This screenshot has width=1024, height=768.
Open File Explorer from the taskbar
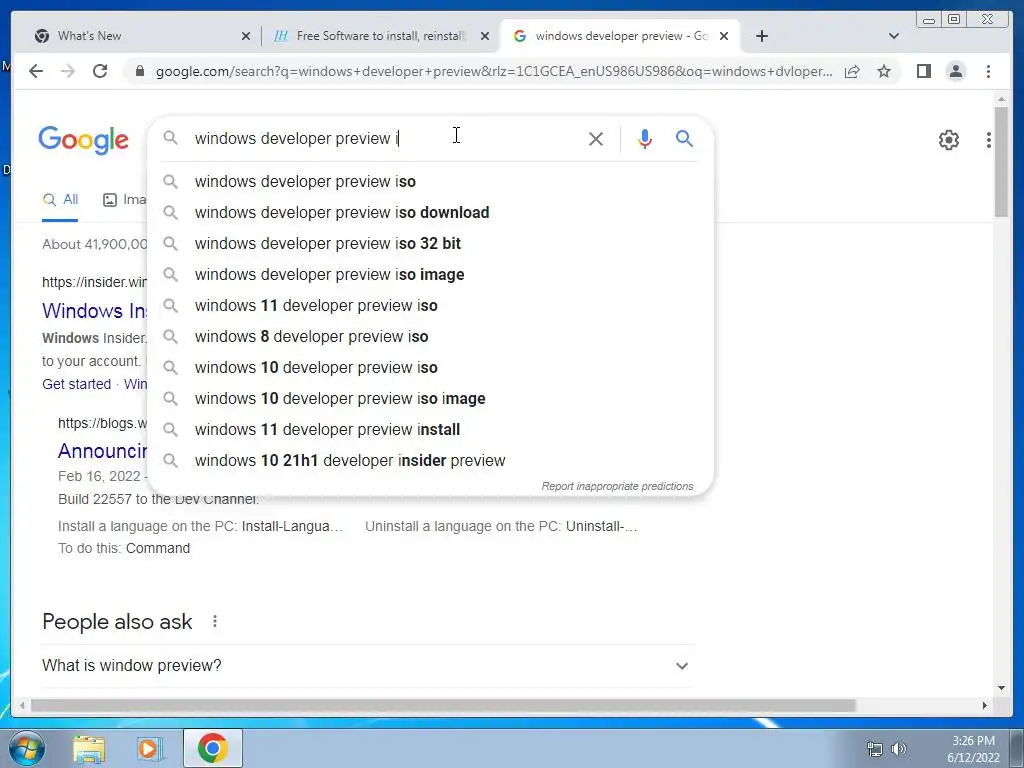89,749
